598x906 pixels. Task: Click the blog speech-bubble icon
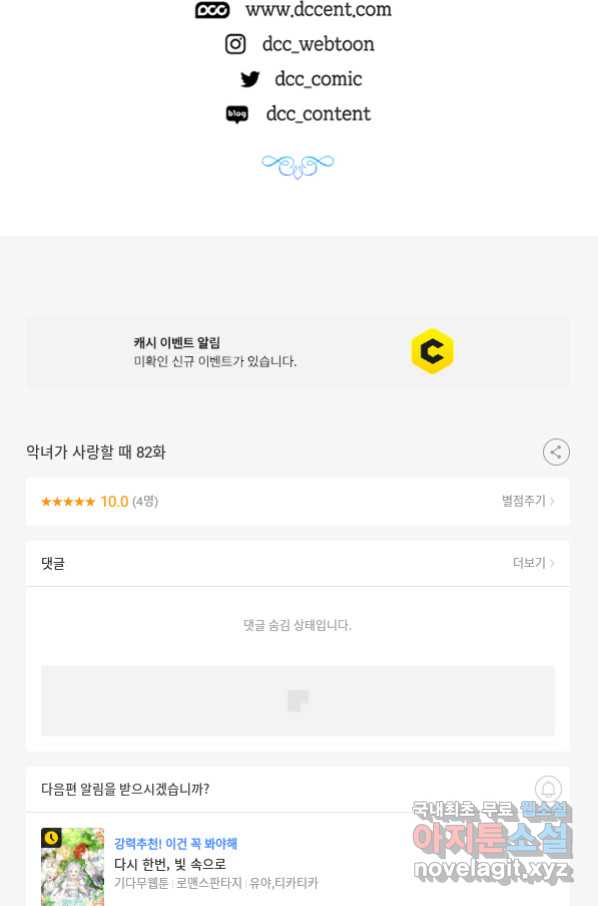pos(237,114)
